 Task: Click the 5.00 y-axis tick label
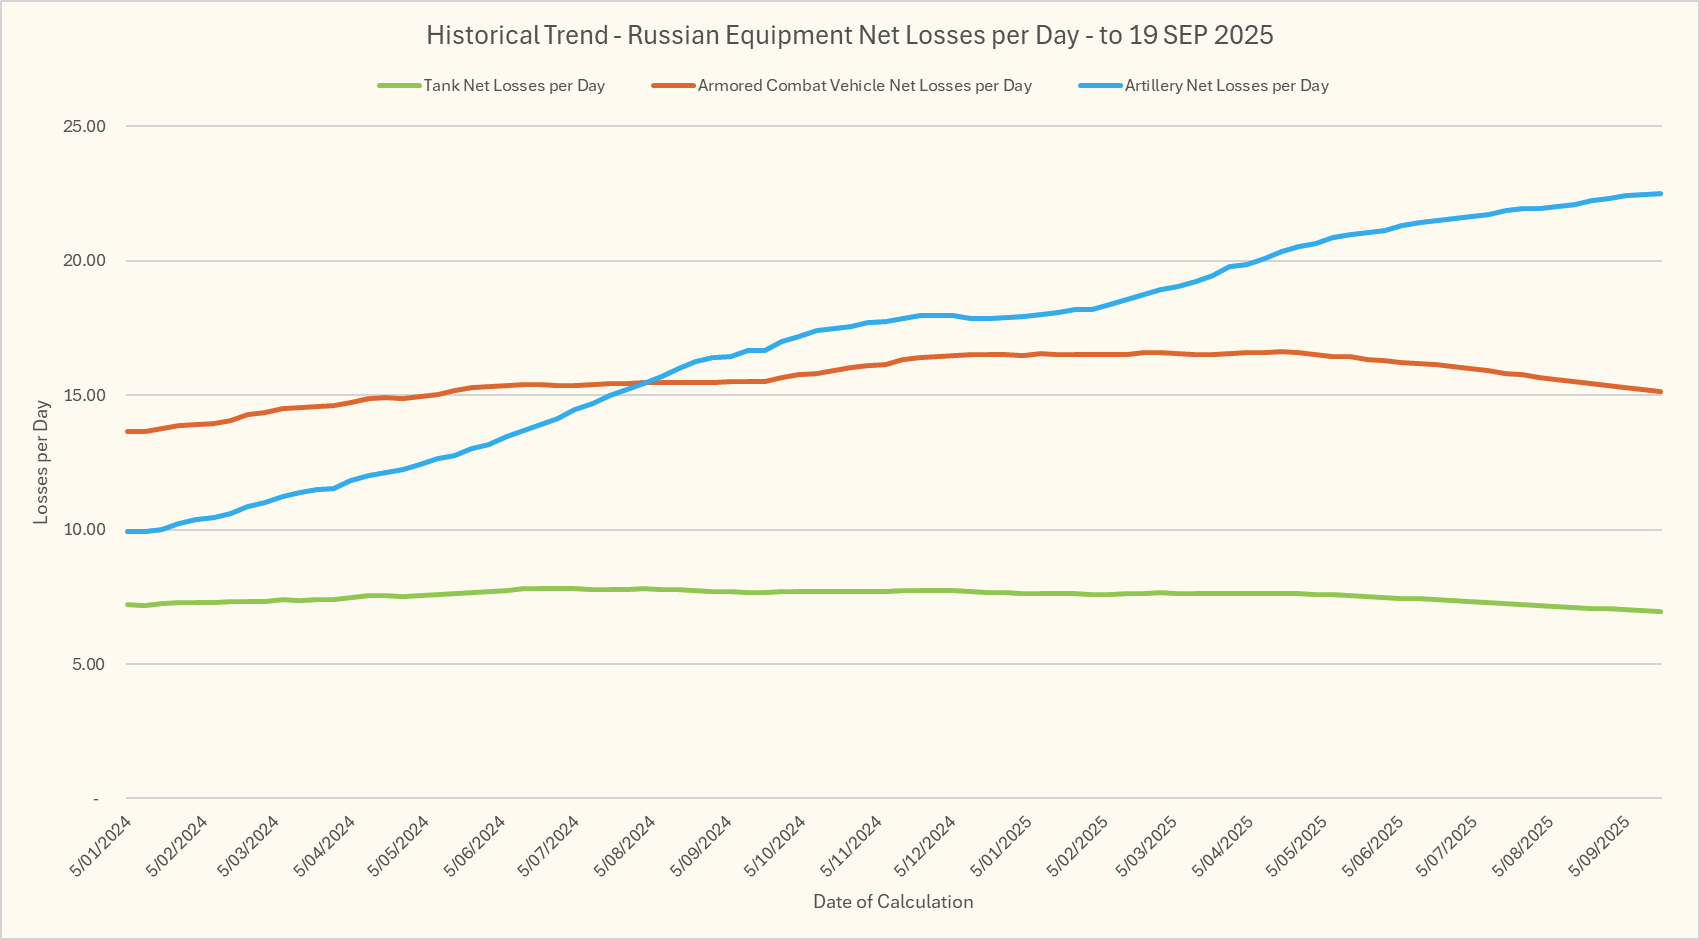tap(88, 664)
